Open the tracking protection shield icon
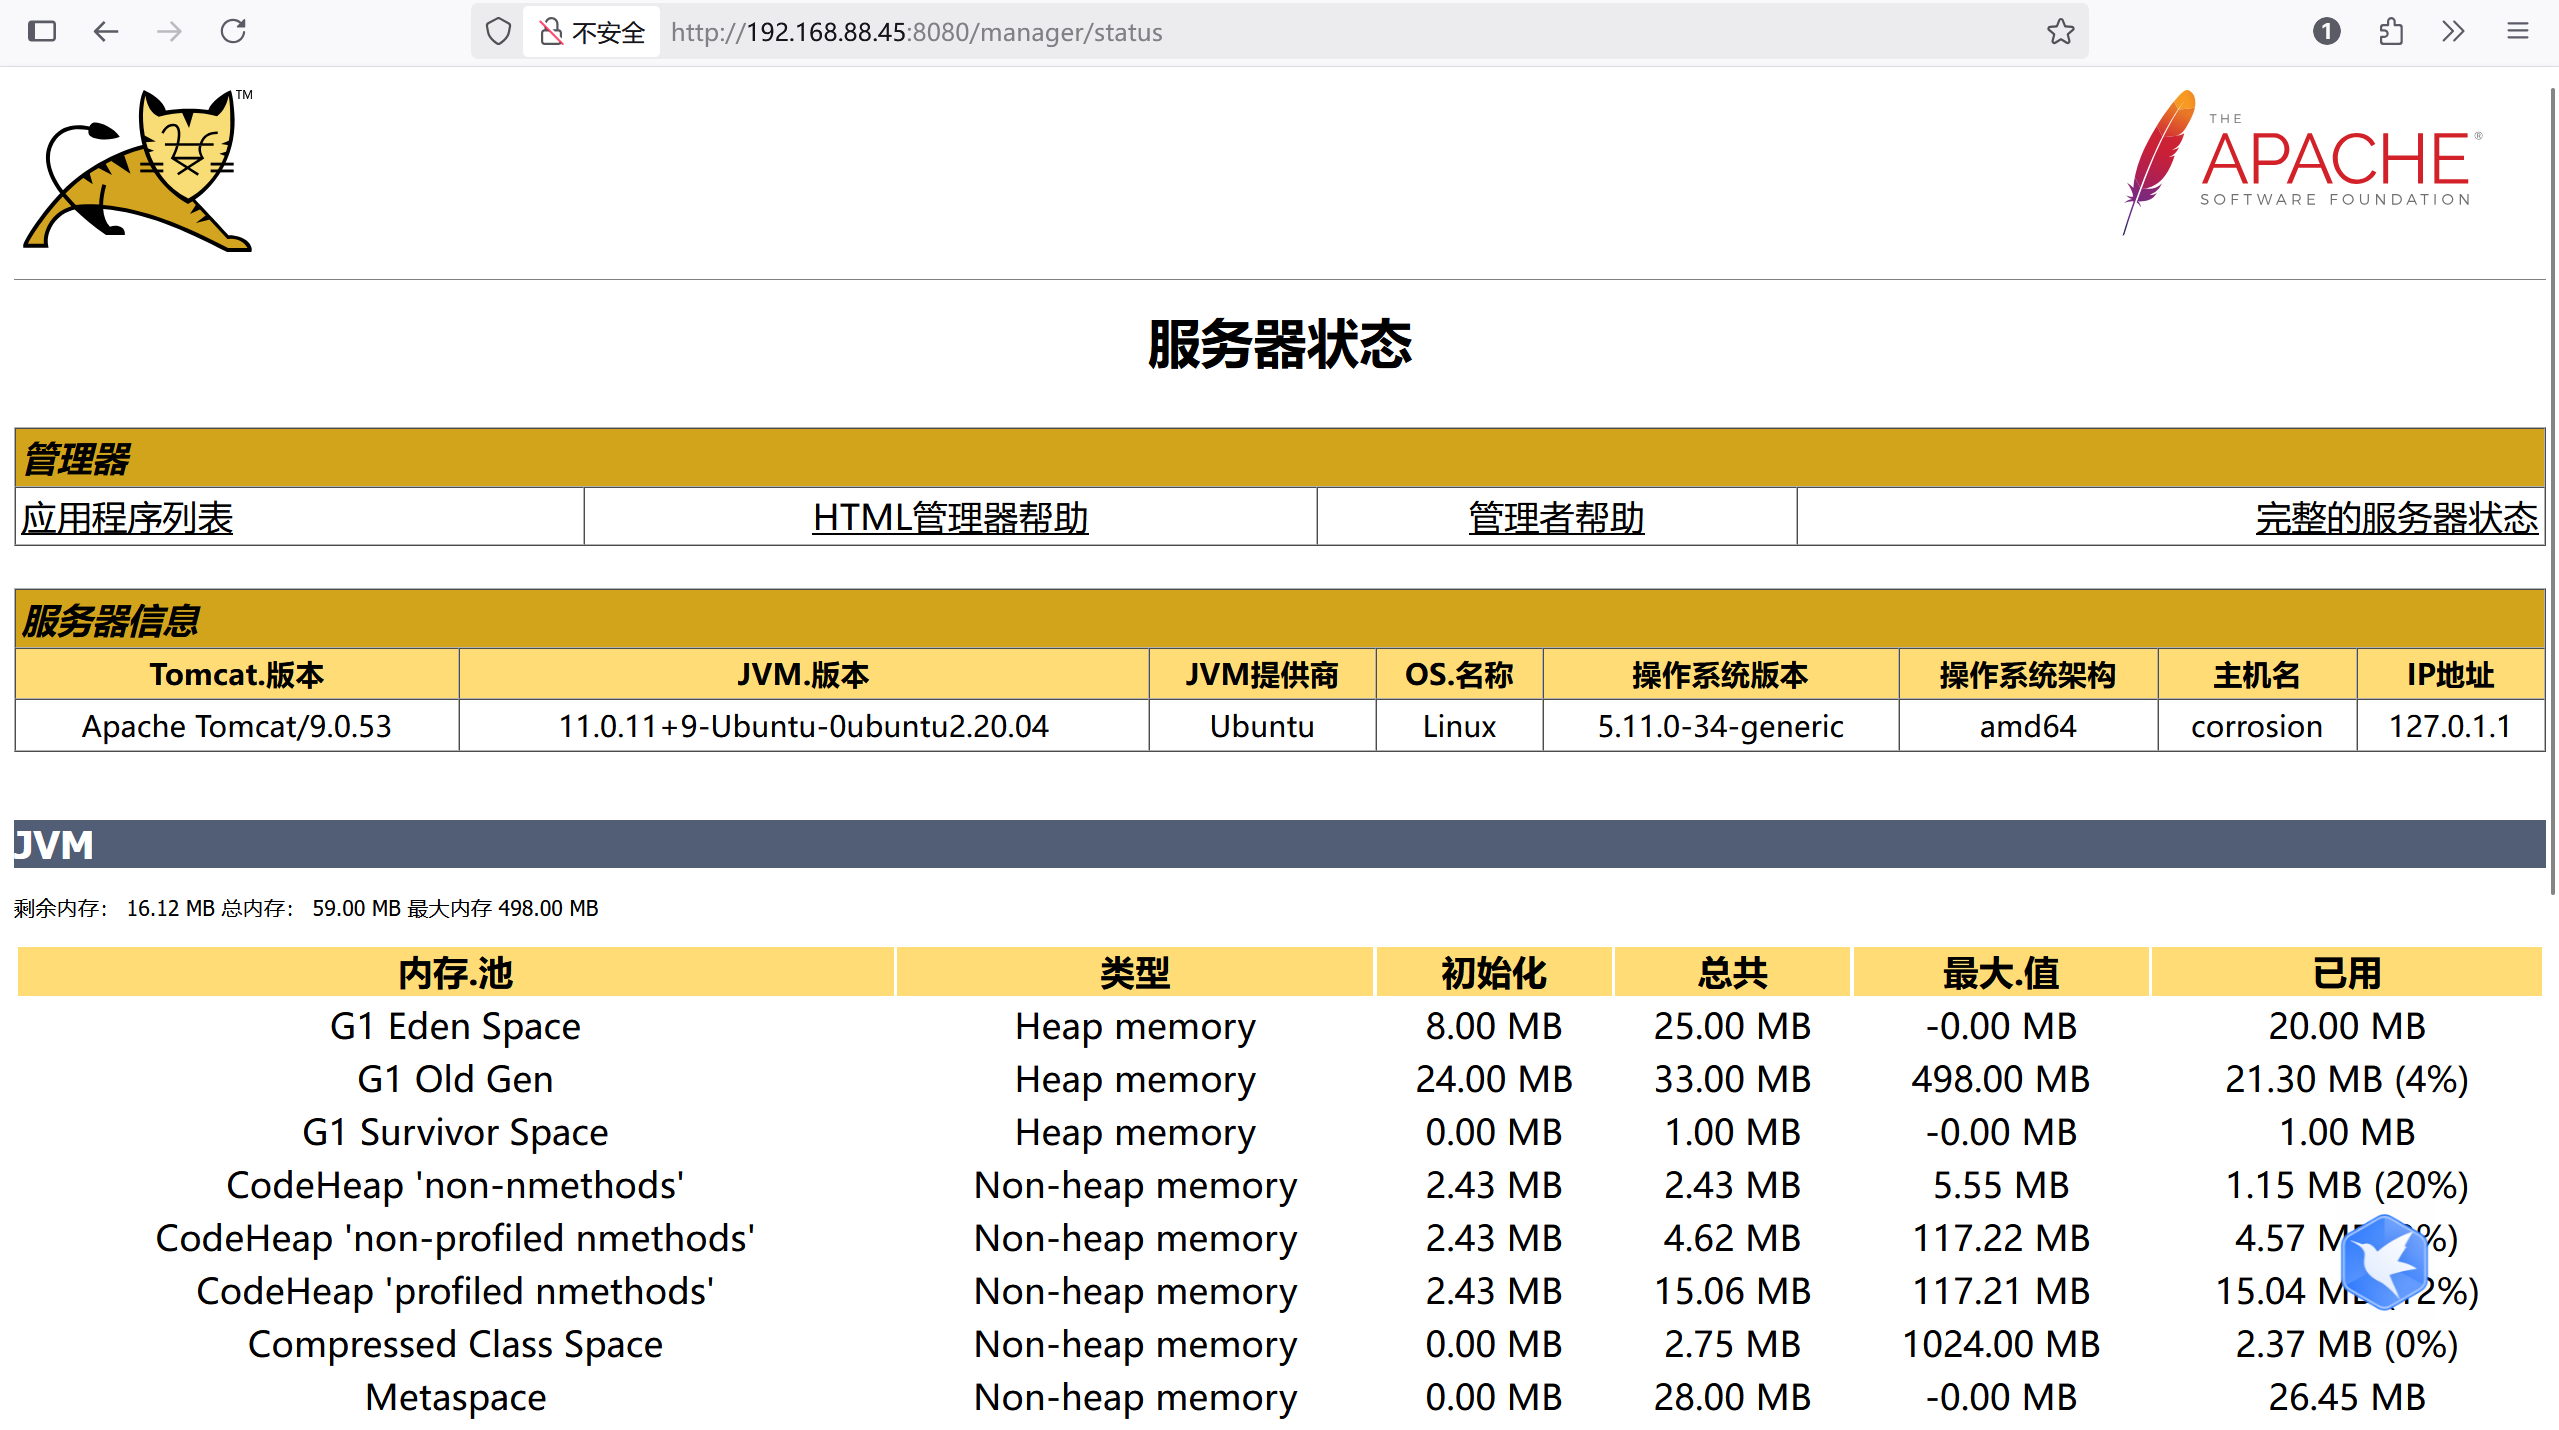Screen dimensions: 2559x1430 pyautogui.click(x=498, y=32)
